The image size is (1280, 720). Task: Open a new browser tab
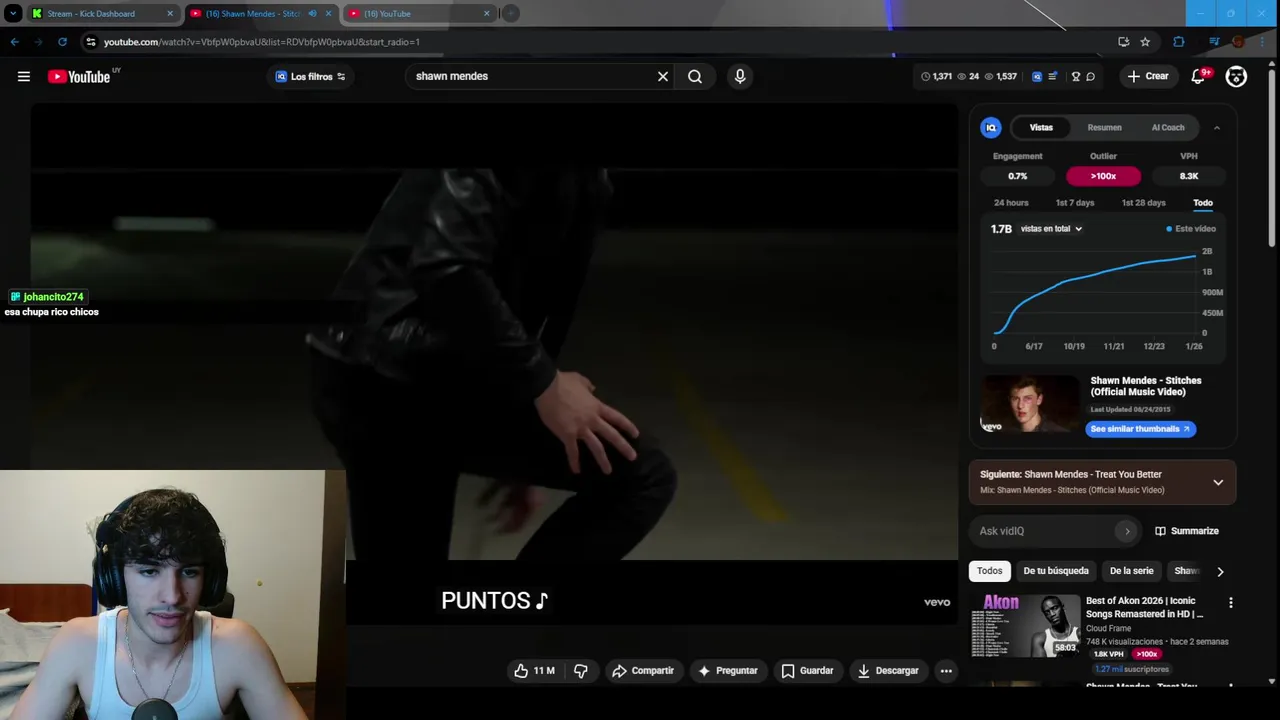click(510, 14)
